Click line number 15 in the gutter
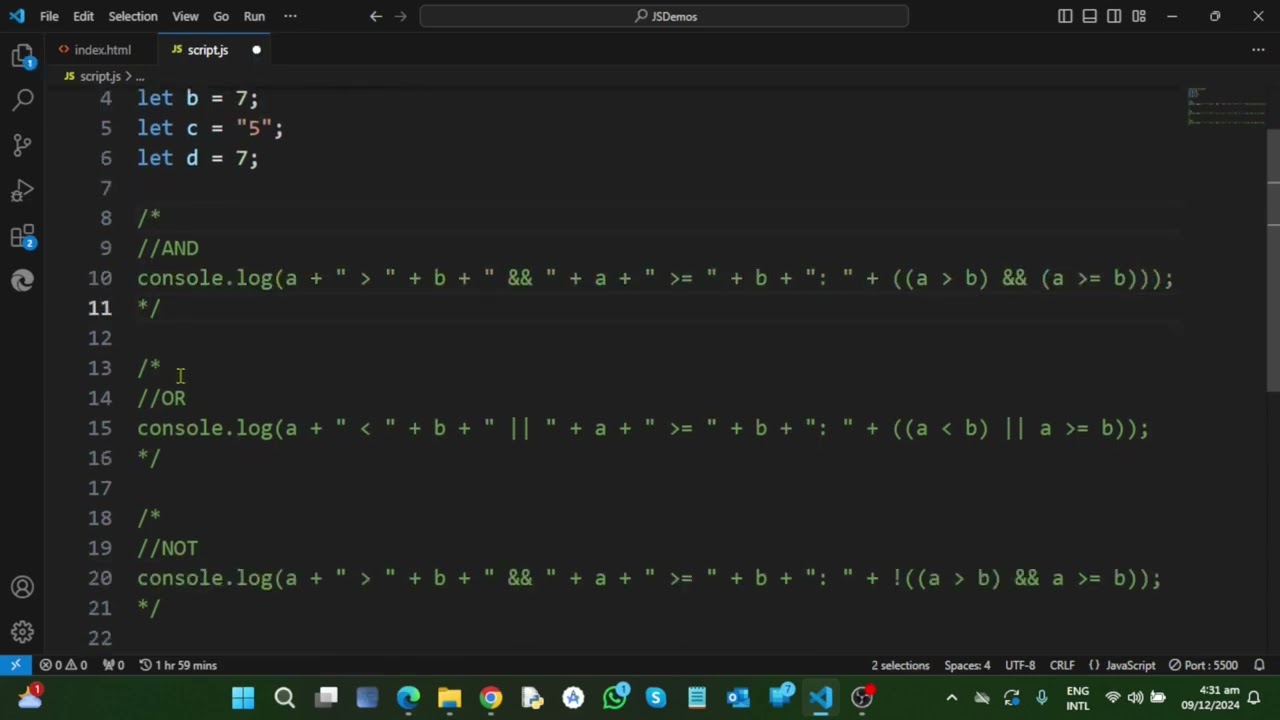This screenshot has height=720, width=1280. (100, 428)
